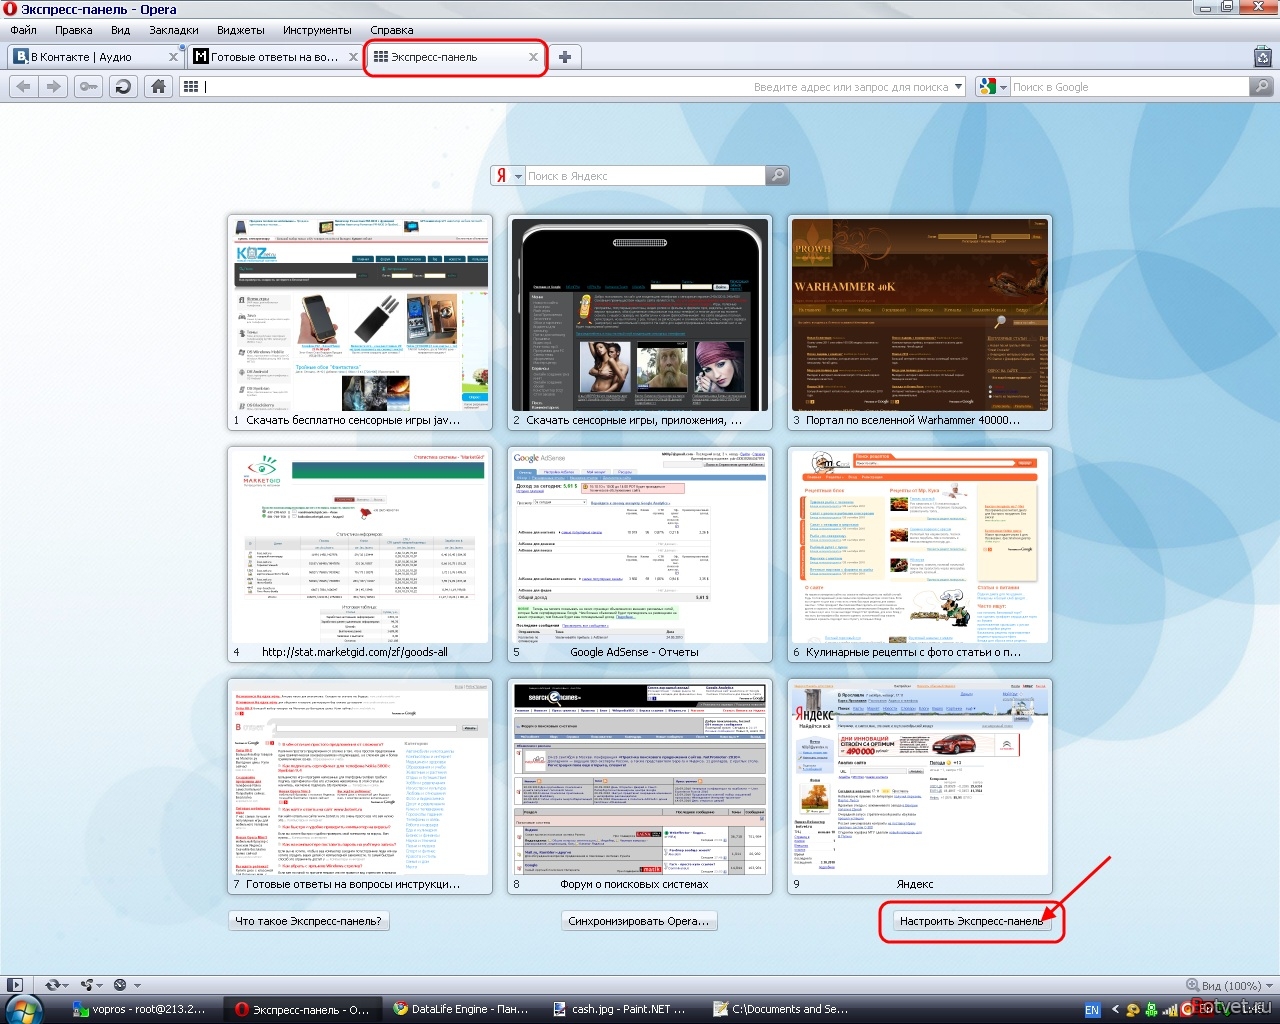
Task: Open the Вид menu
Action: 121,30
